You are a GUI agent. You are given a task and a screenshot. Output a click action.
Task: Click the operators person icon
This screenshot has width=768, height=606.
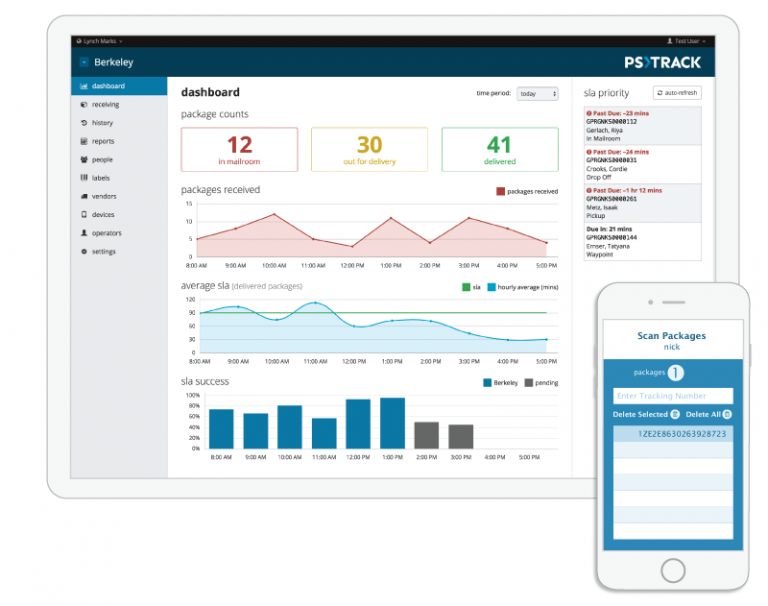tap(84, 233)
